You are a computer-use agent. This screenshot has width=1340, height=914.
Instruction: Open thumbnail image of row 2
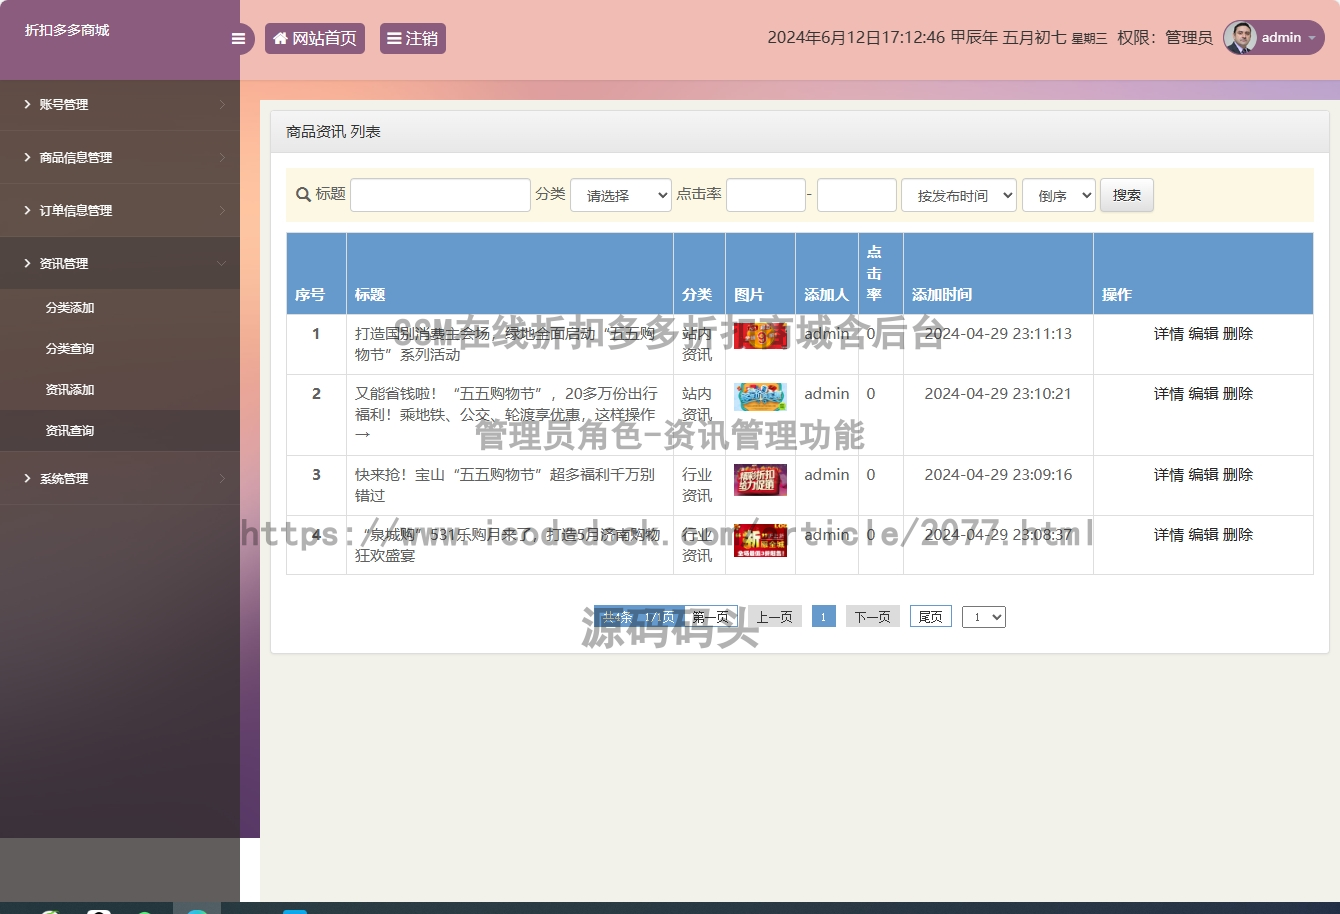click(760, 397)
